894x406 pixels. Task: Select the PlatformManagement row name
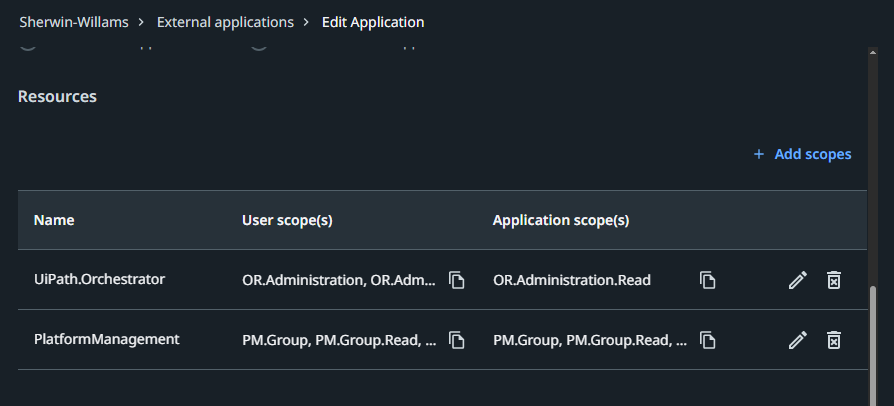coord(106,339)
